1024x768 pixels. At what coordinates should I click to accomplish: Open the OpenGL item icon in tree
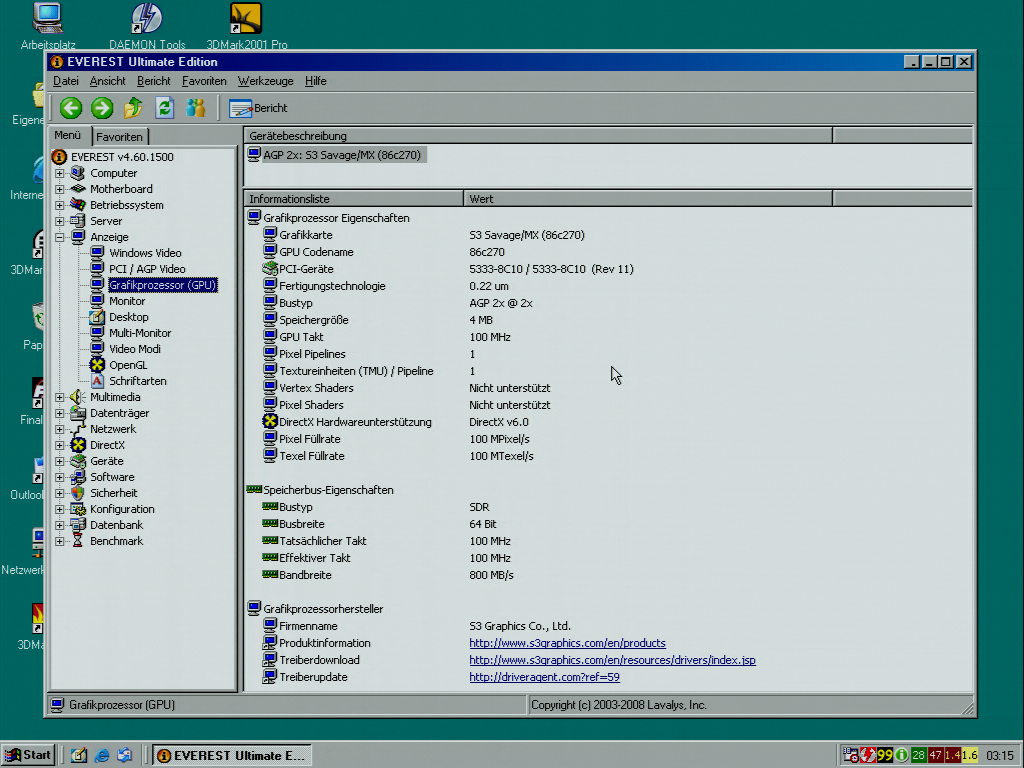tap(97, 365)
